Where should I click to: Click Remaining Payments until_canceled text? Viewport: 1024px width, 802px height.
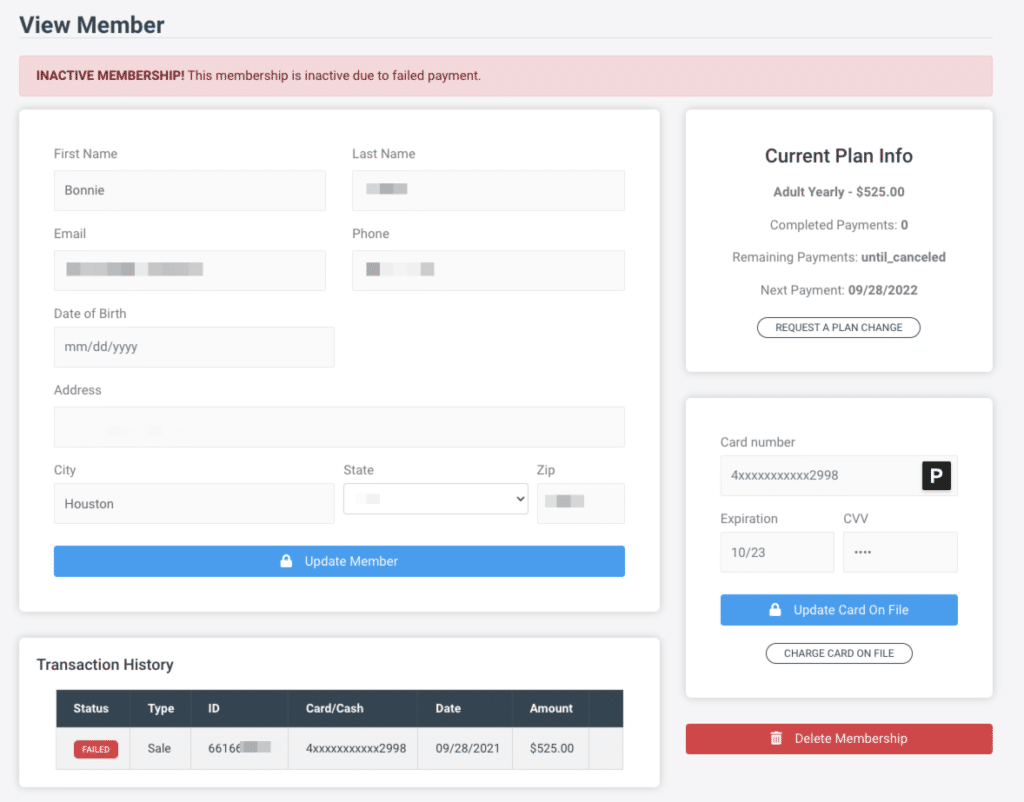(x=839, y=257)
